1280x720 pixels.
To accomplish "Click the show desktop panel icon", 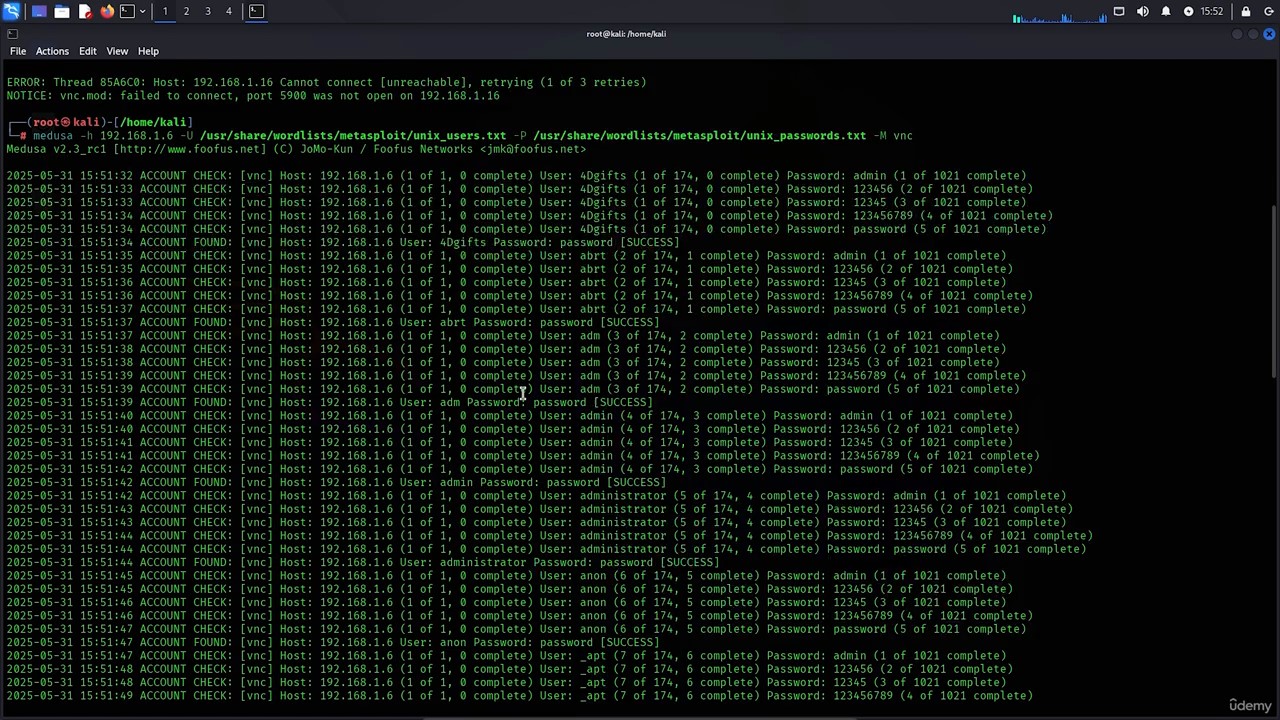I will [x=39, y=11].
